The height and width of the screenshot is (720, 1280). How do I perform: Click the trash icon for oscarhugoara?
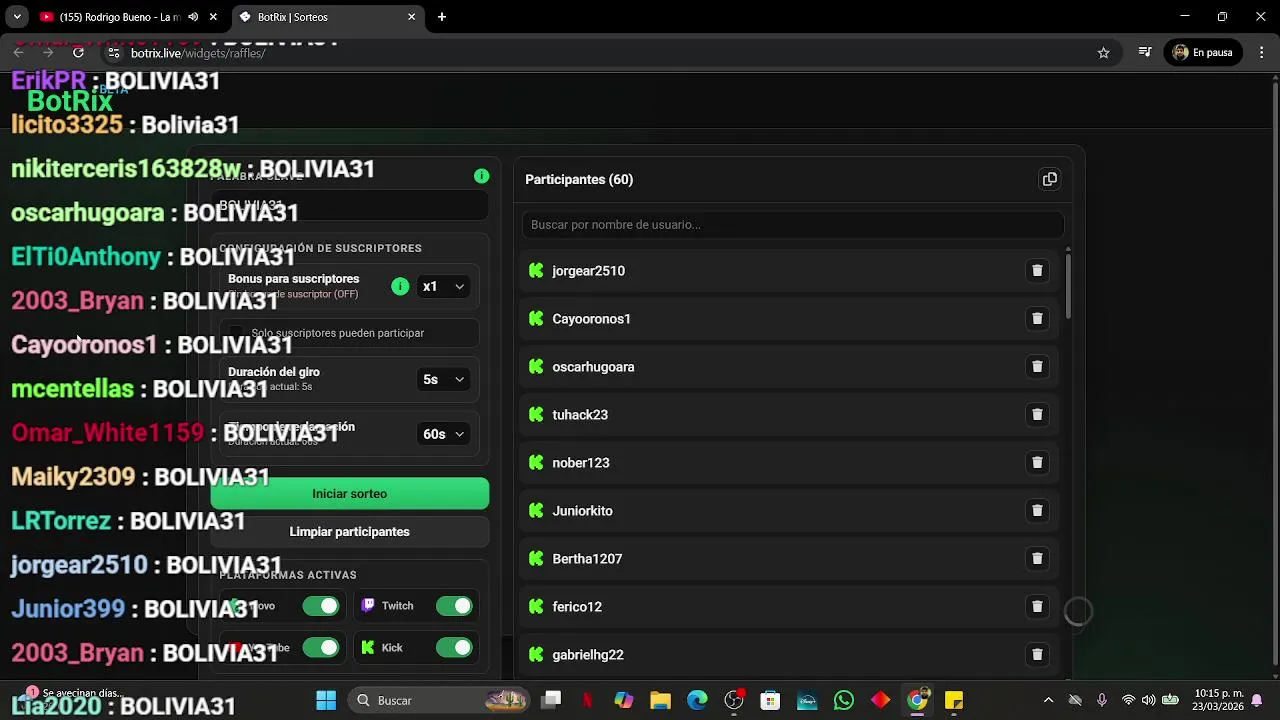click(1037, 367)
